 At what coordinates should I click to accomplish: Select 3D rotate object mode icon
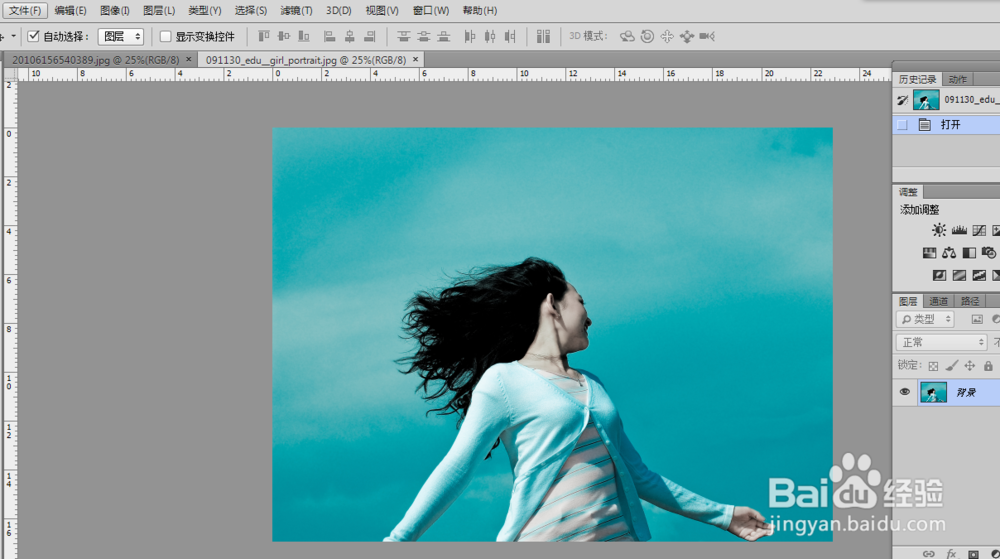[x=628, y=36]
